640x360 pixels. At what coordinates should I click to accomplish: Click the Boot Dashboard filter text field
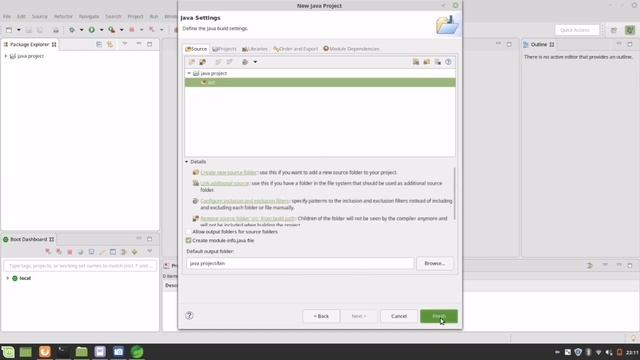point(80,266)
